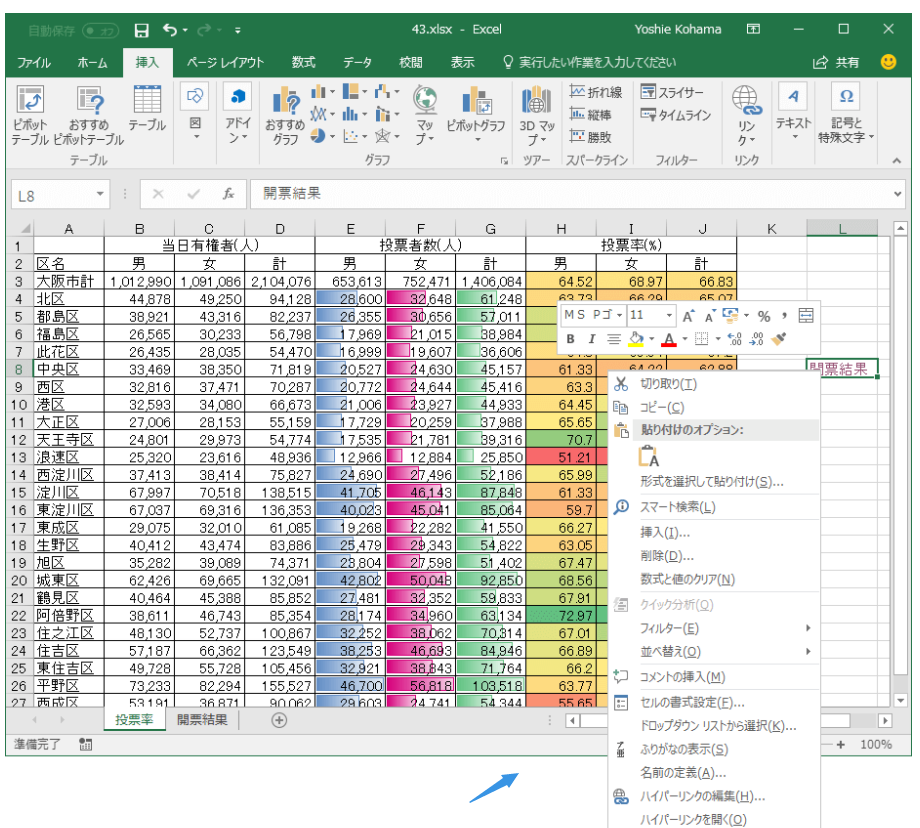Collapse the ribbon with the chevron
The width and height of the screenshot is (920, 828).
897,160
